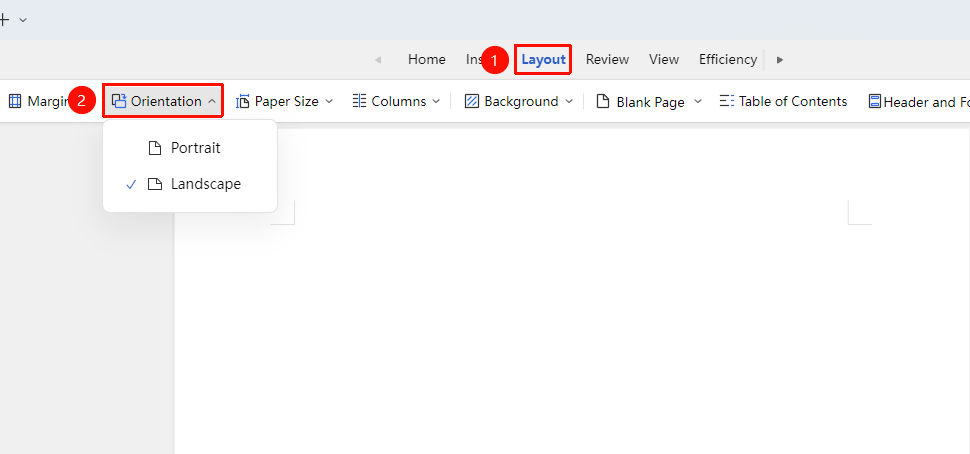Viewport: 970px width, 454px height.
Task: Click the Landscape page icon
Action: [155, 184]
